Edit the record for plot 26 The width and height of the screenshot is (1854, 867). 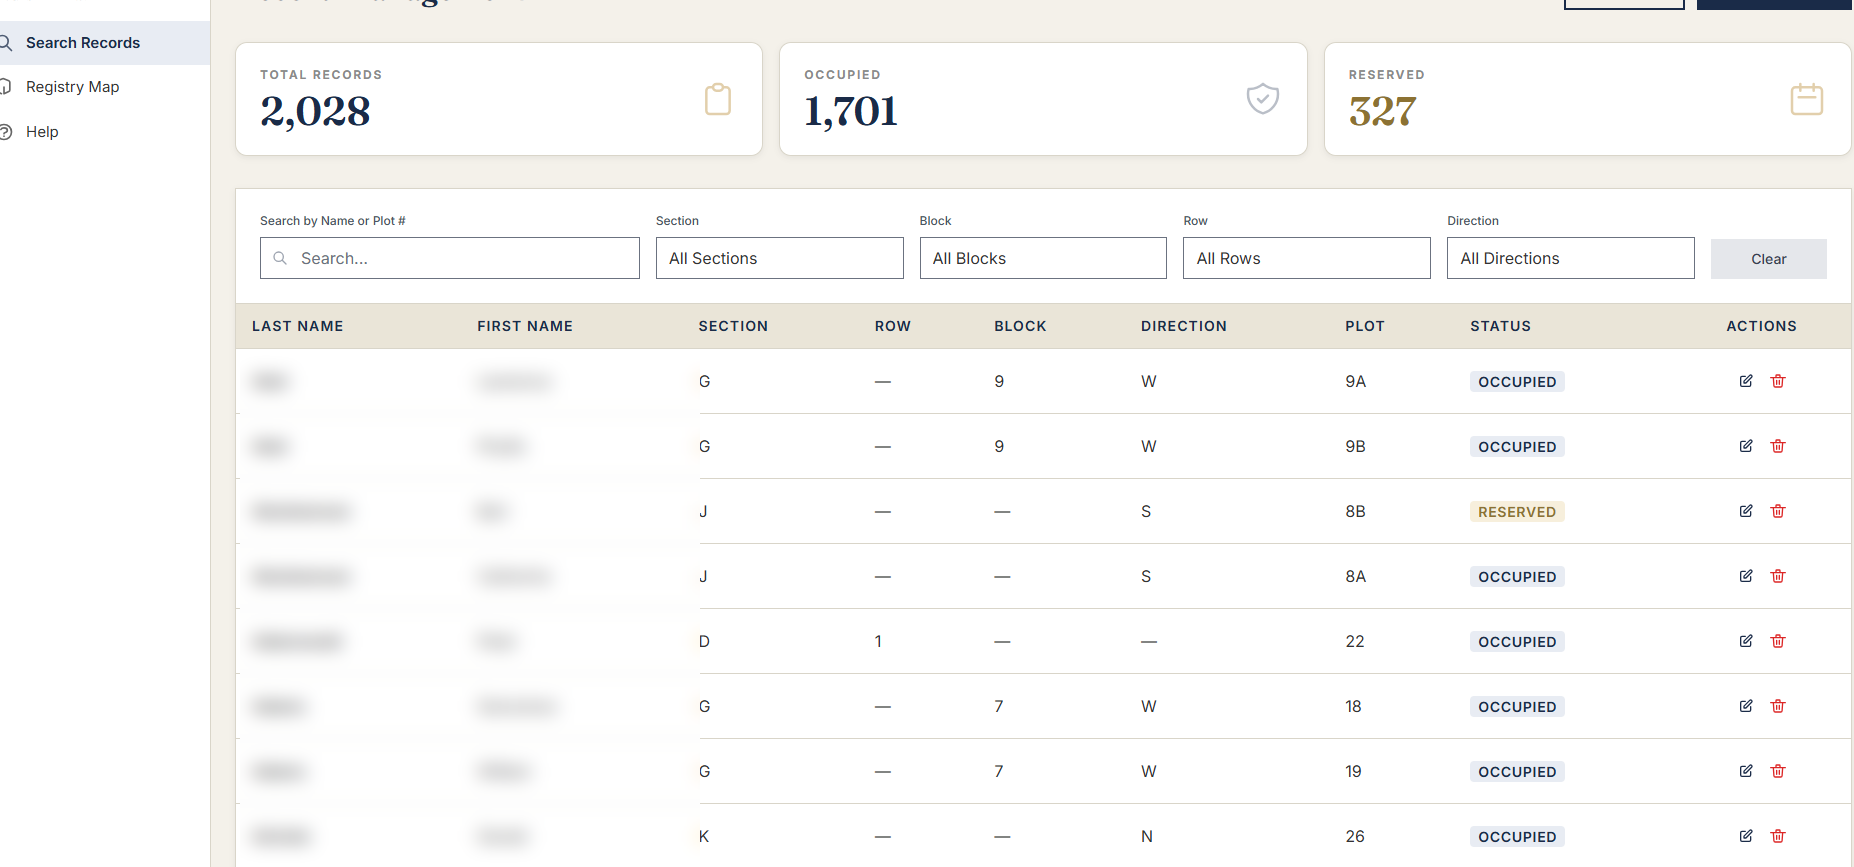point(1746,836)
